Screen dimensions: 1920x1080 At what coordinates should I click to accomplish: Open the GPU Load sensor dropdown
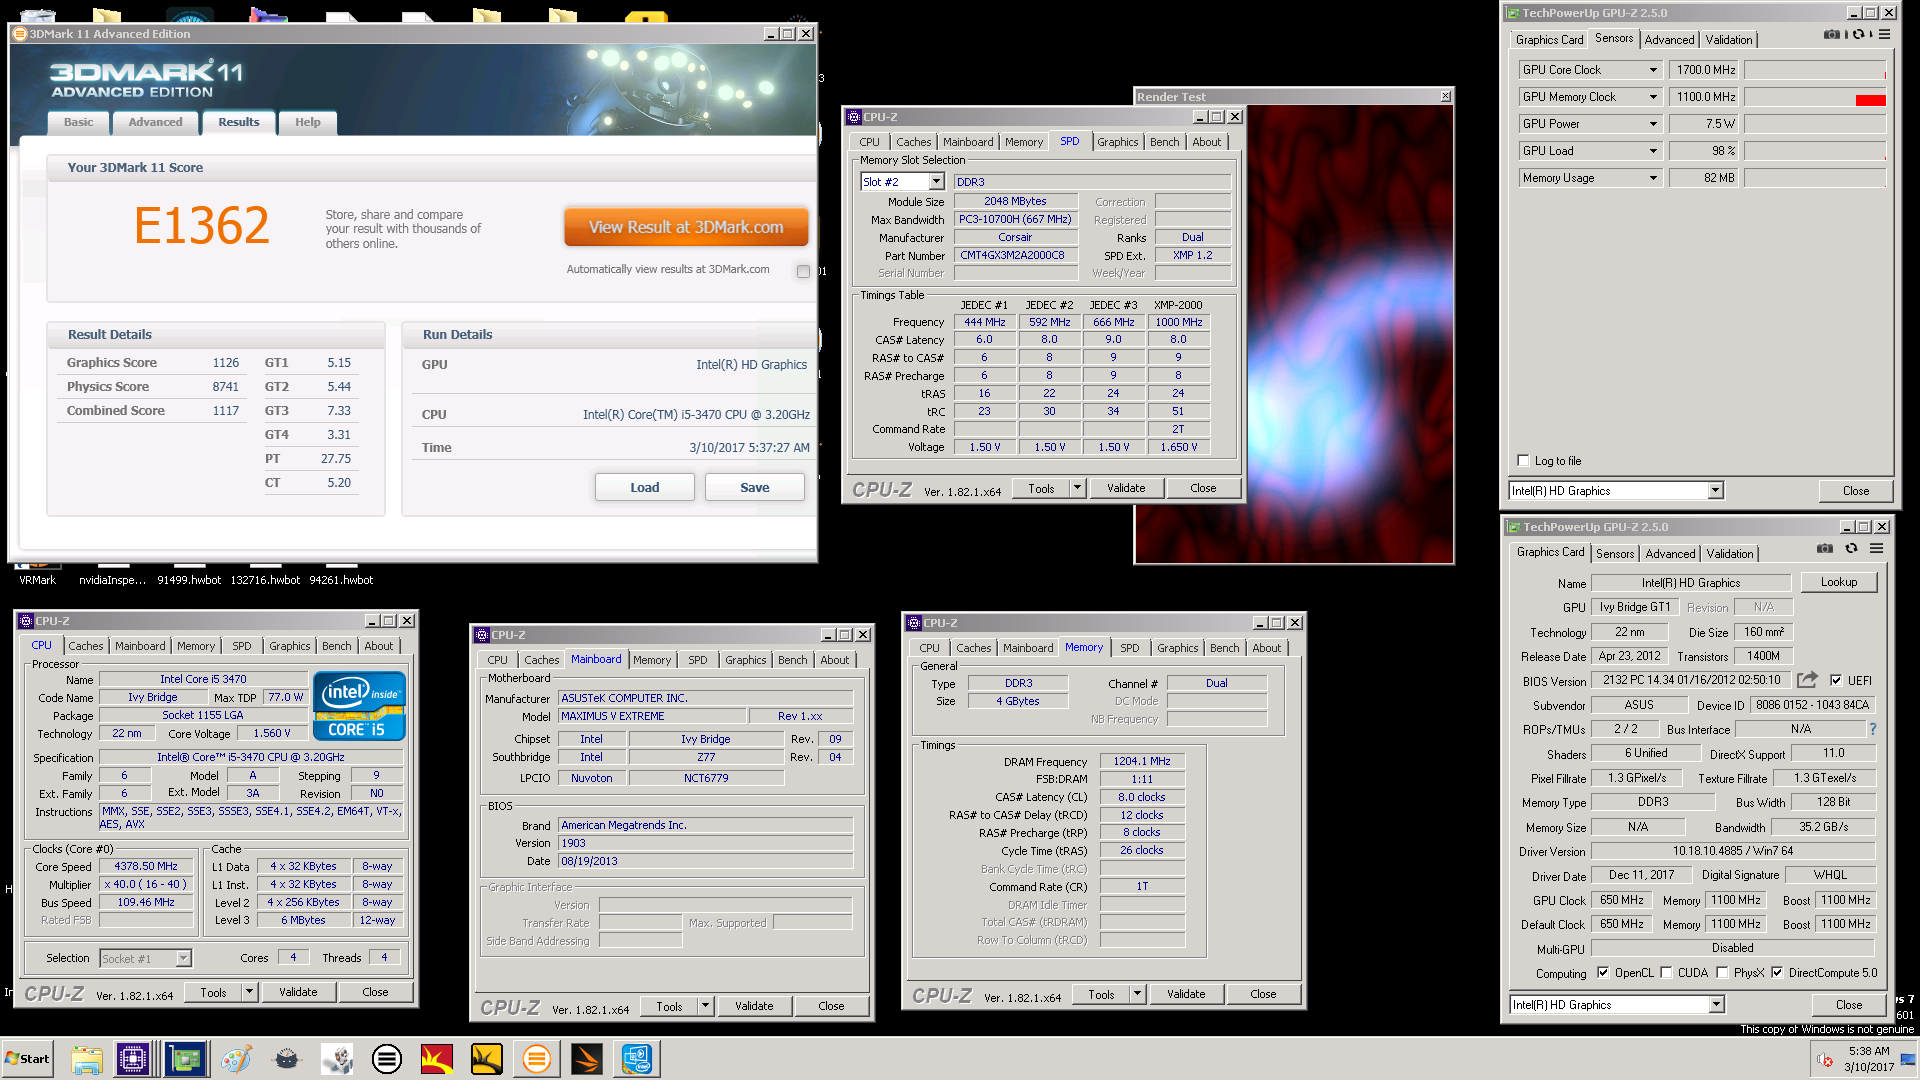pos(1653,151)
